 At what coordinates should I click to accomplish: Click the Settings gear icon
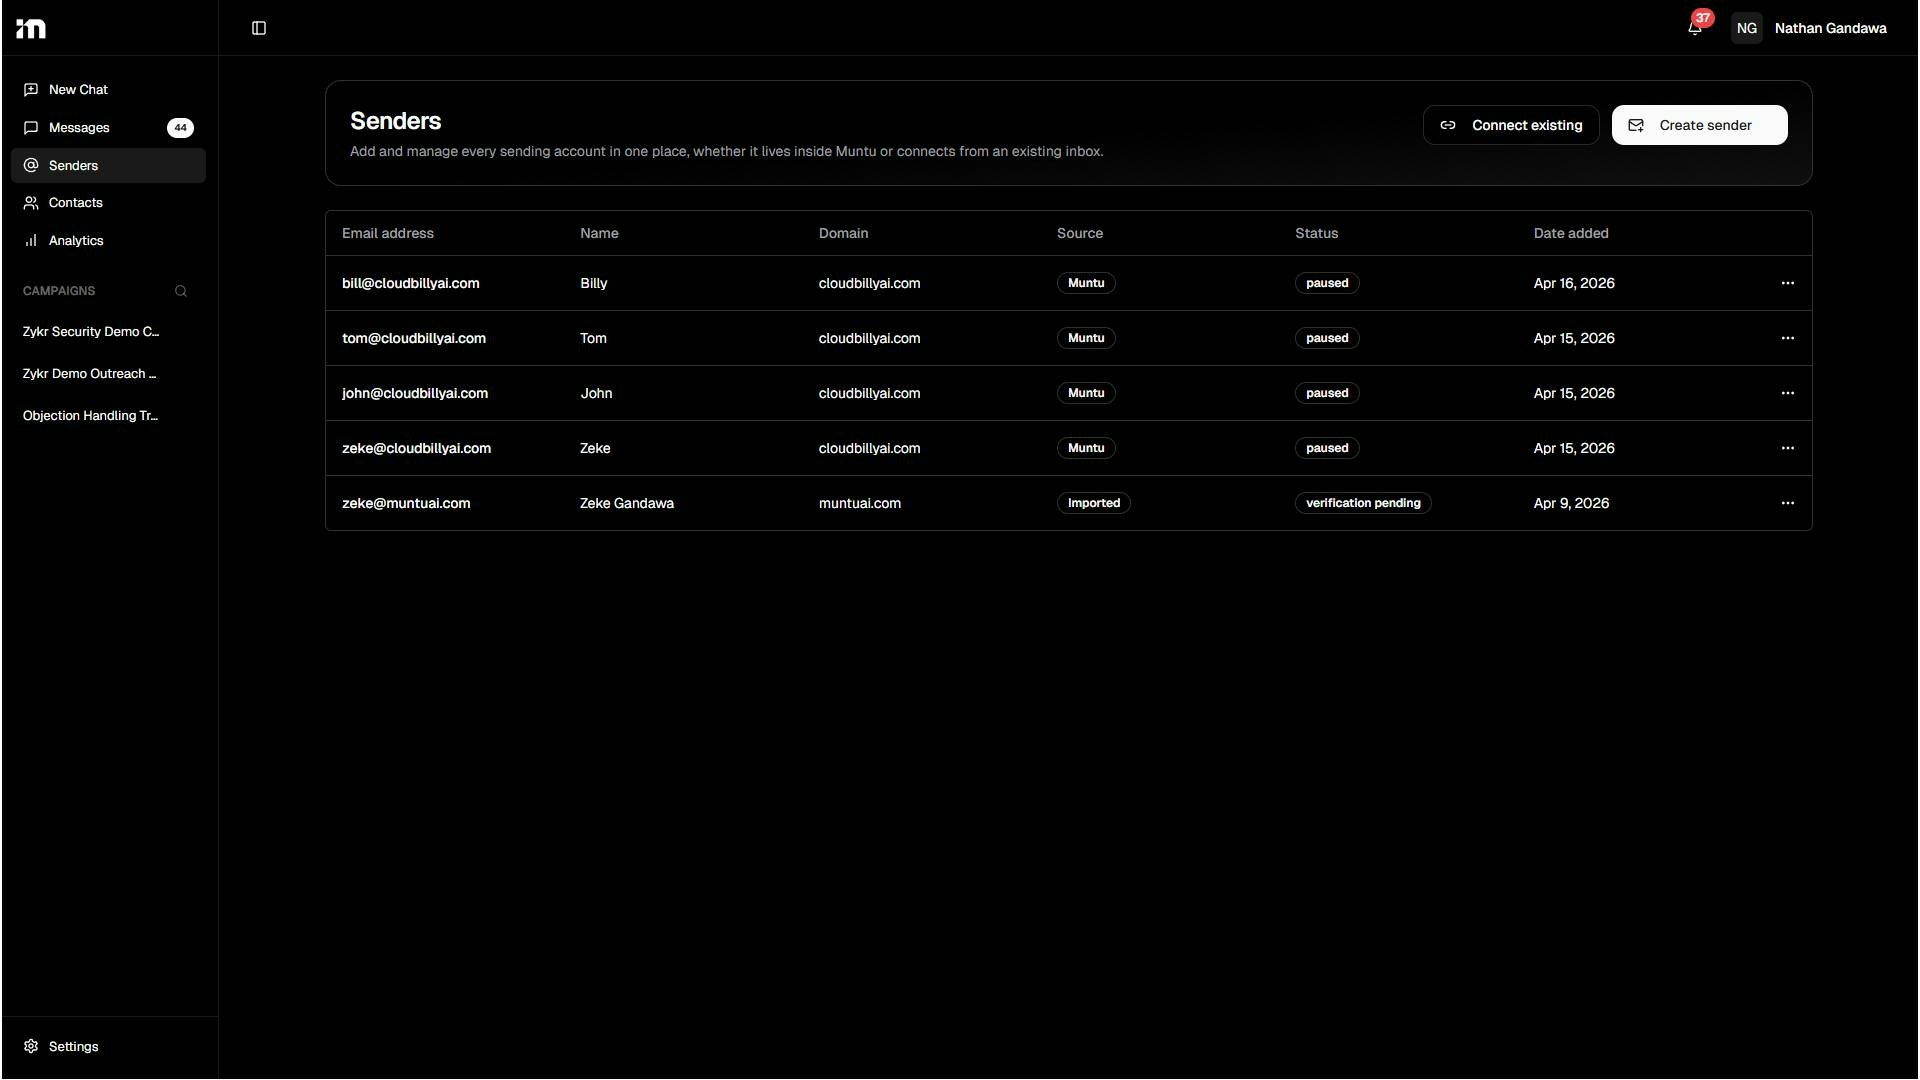[x=31, y=1047]
